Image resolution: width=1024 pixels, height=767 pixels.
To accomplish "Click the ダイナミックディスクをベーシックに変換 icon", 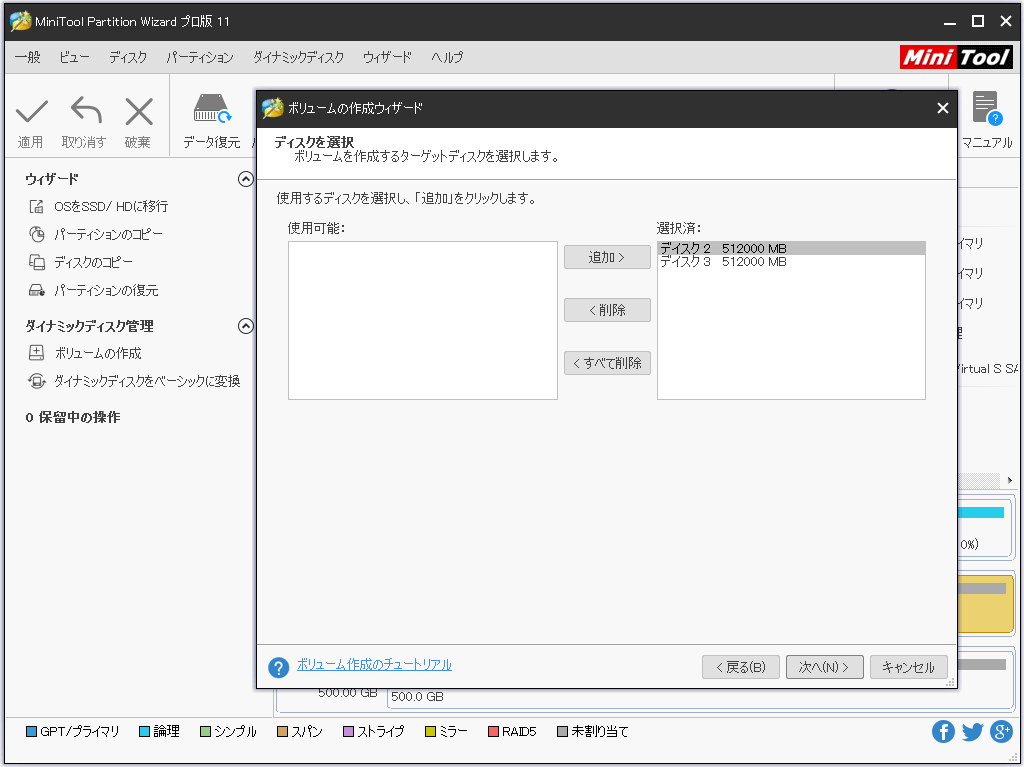I will 37,381.
